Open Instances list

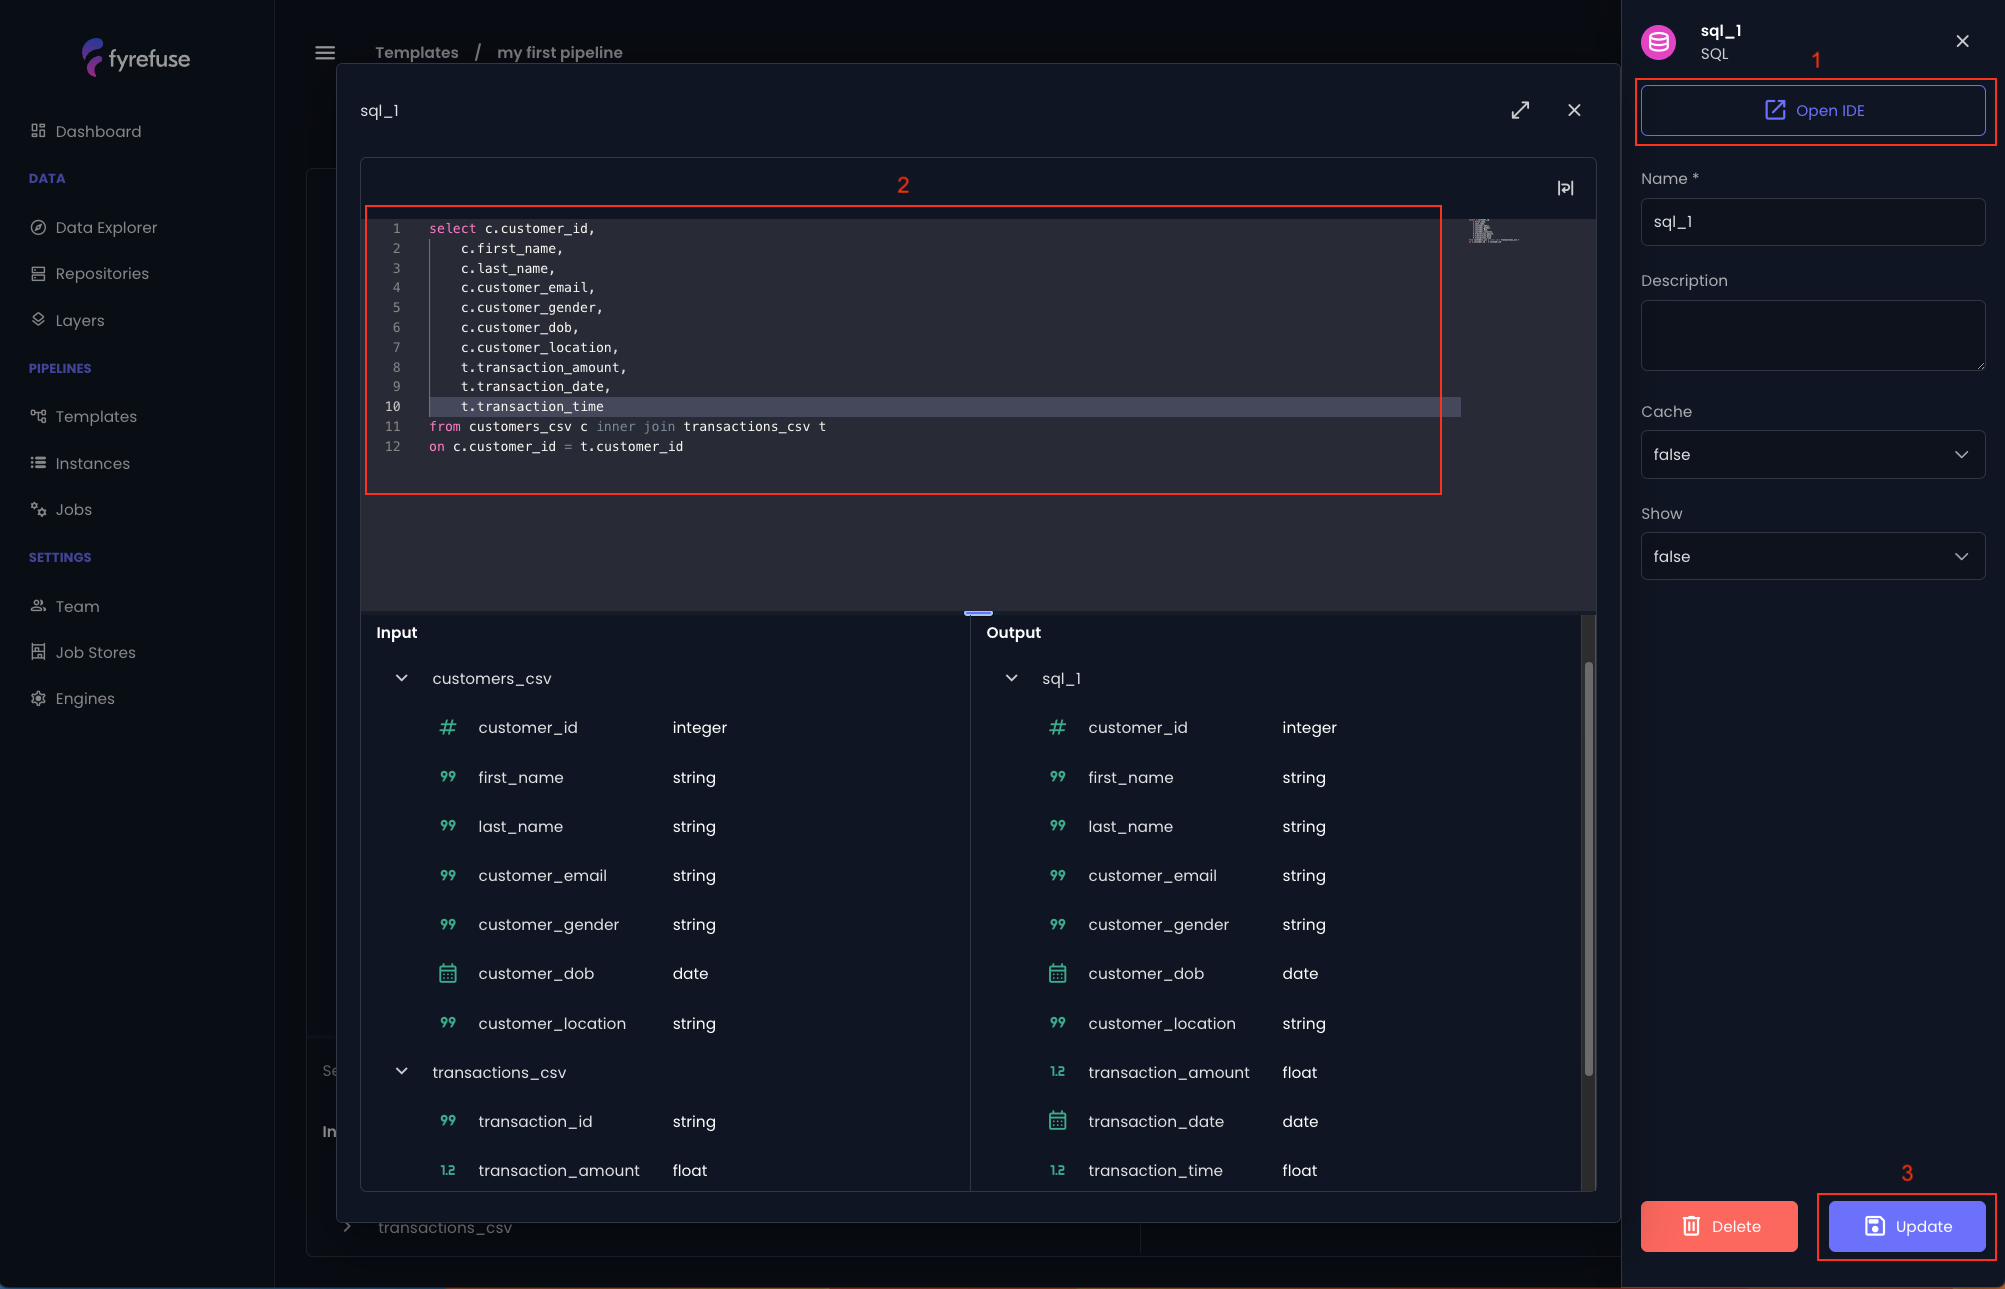click(x=80, y=463)
